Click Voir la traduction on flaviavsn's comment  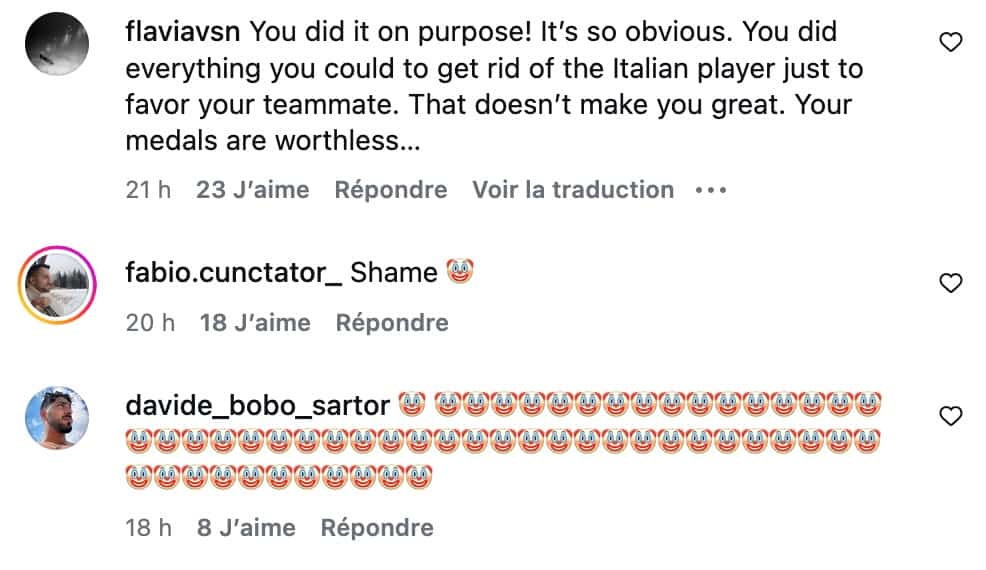(573, 190)
